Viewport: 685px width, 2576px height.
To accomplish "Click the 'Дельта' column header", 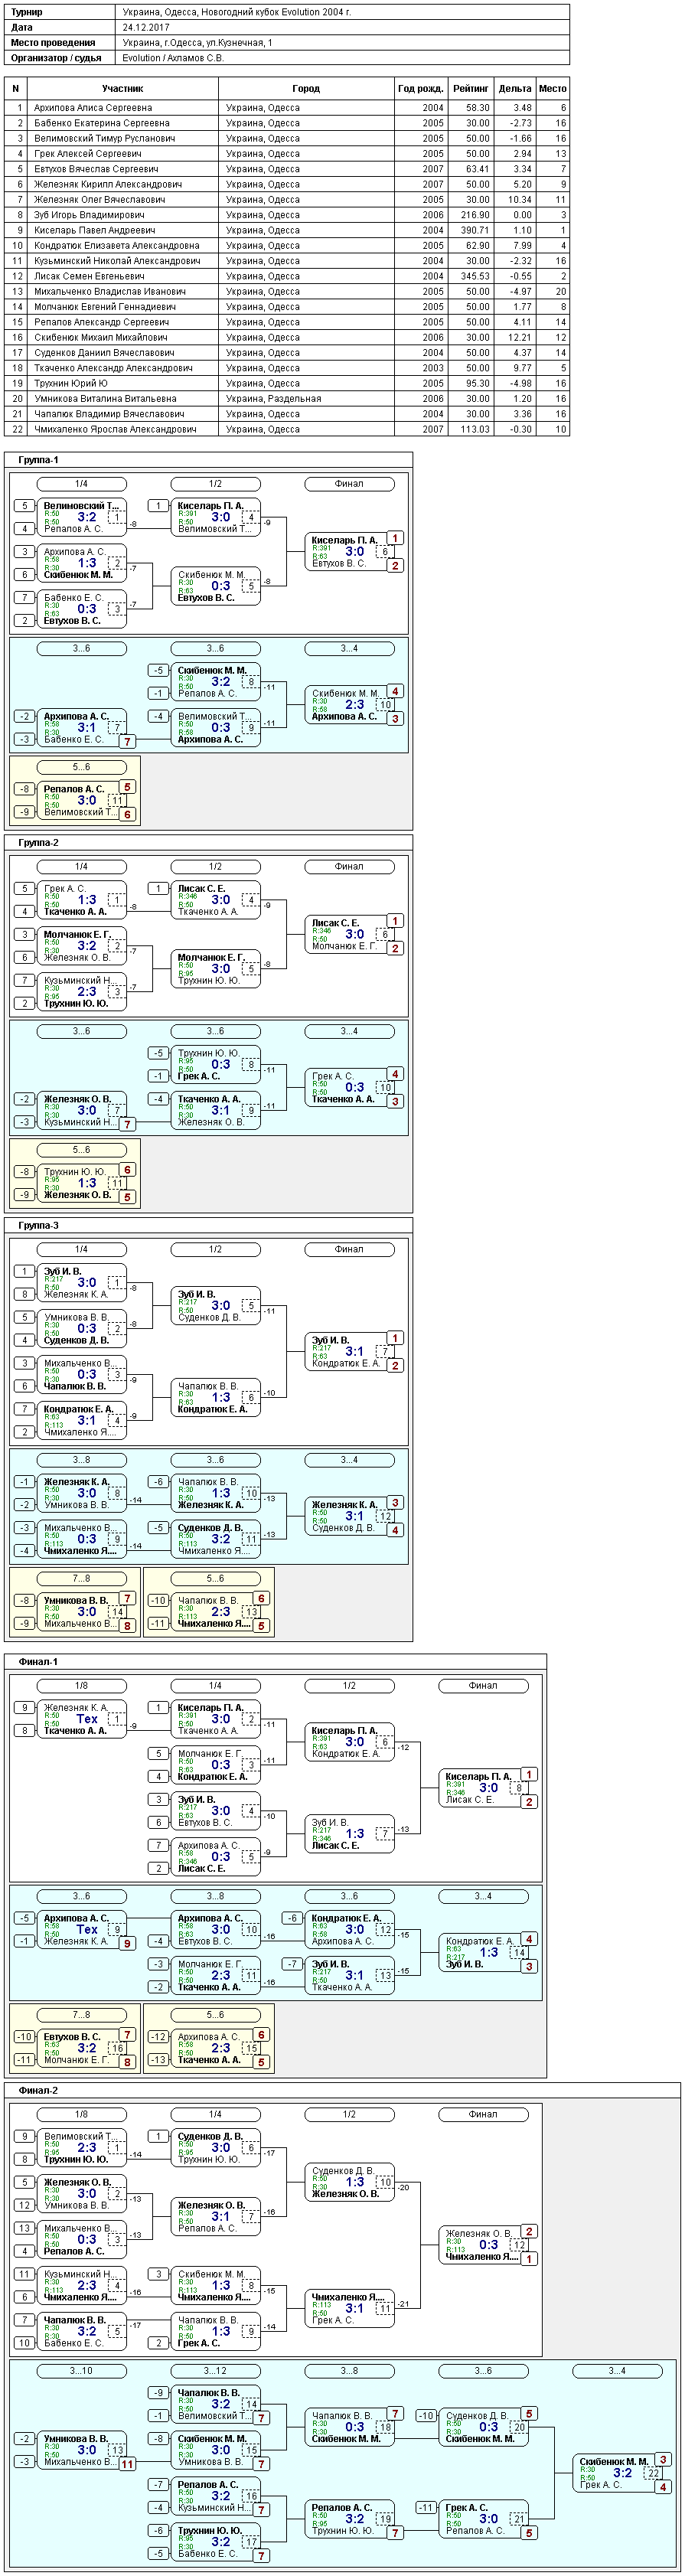I will 515,89.
